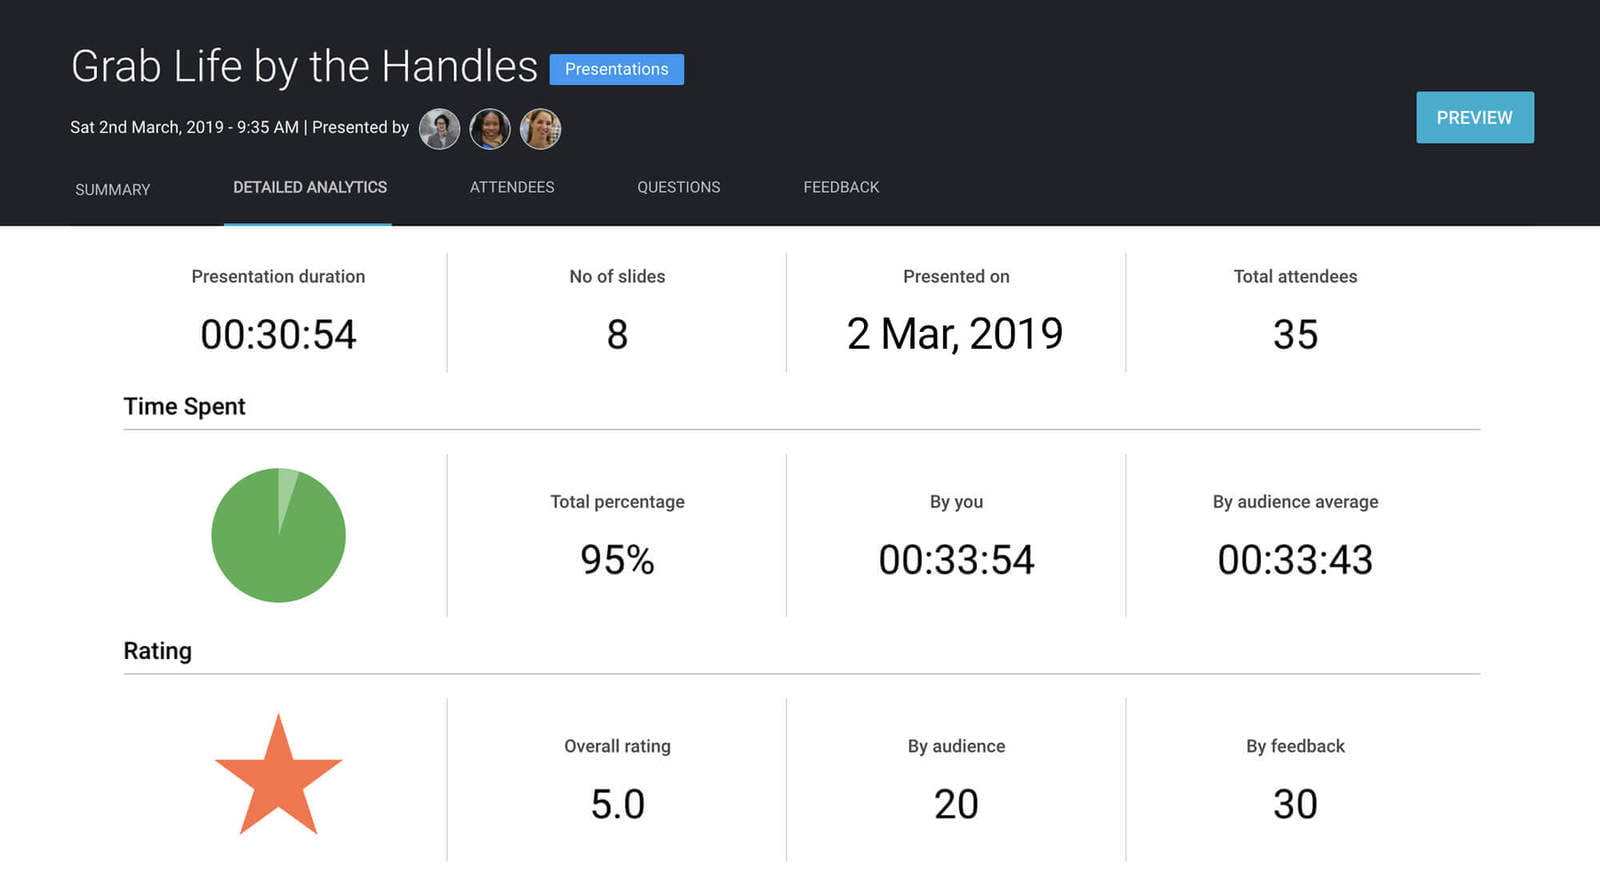Click the Total attendees label
Viewport: 1600px width, 879px height.
point(1295,276)
